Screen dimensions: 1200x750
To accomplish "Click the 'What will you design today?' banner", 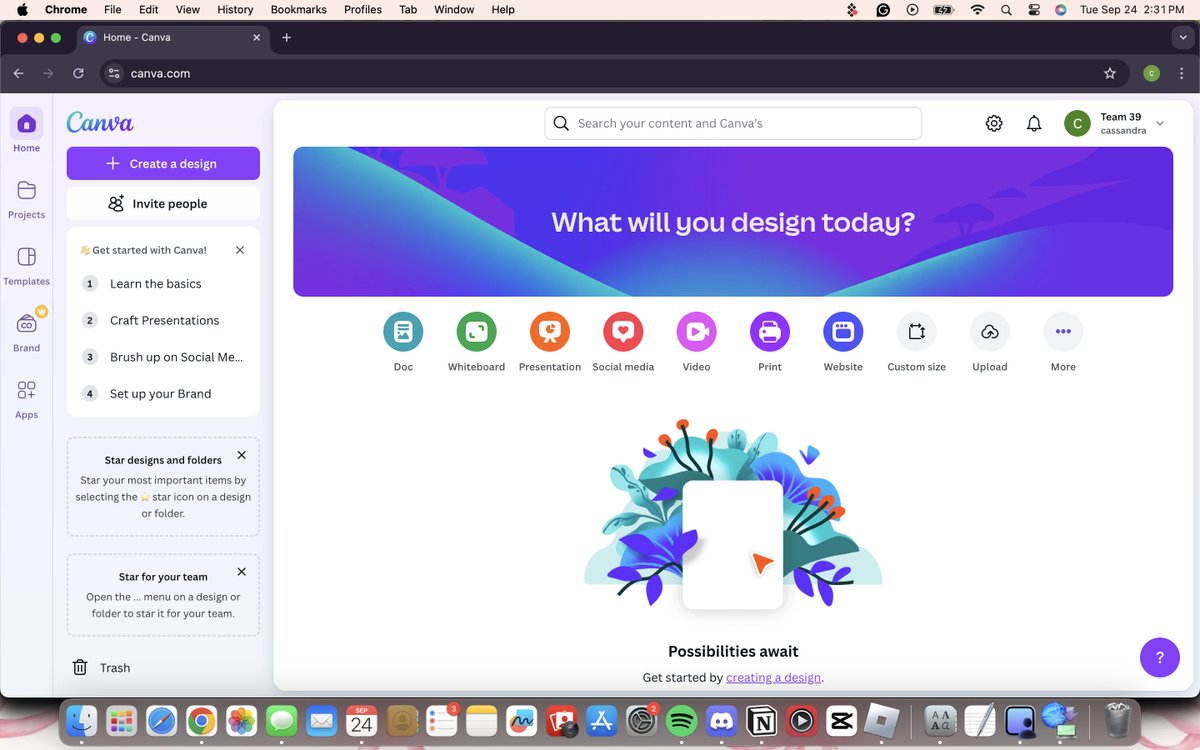I will 733,222.
